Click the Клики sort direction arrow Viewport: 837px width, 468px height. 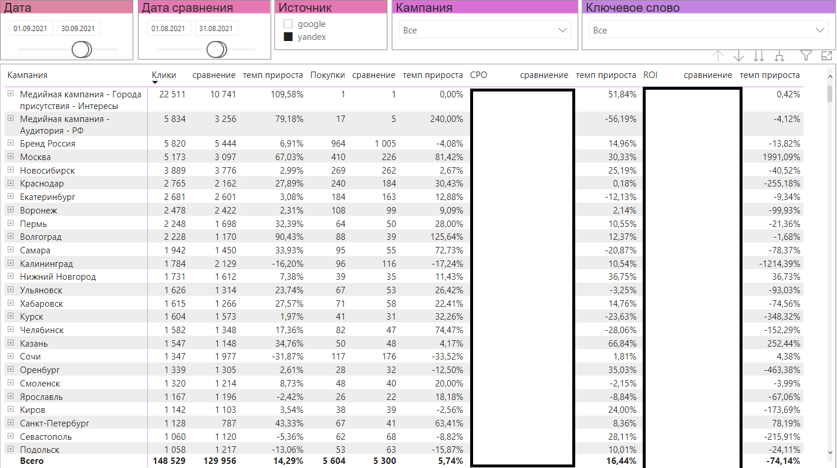tap(155, 83)
